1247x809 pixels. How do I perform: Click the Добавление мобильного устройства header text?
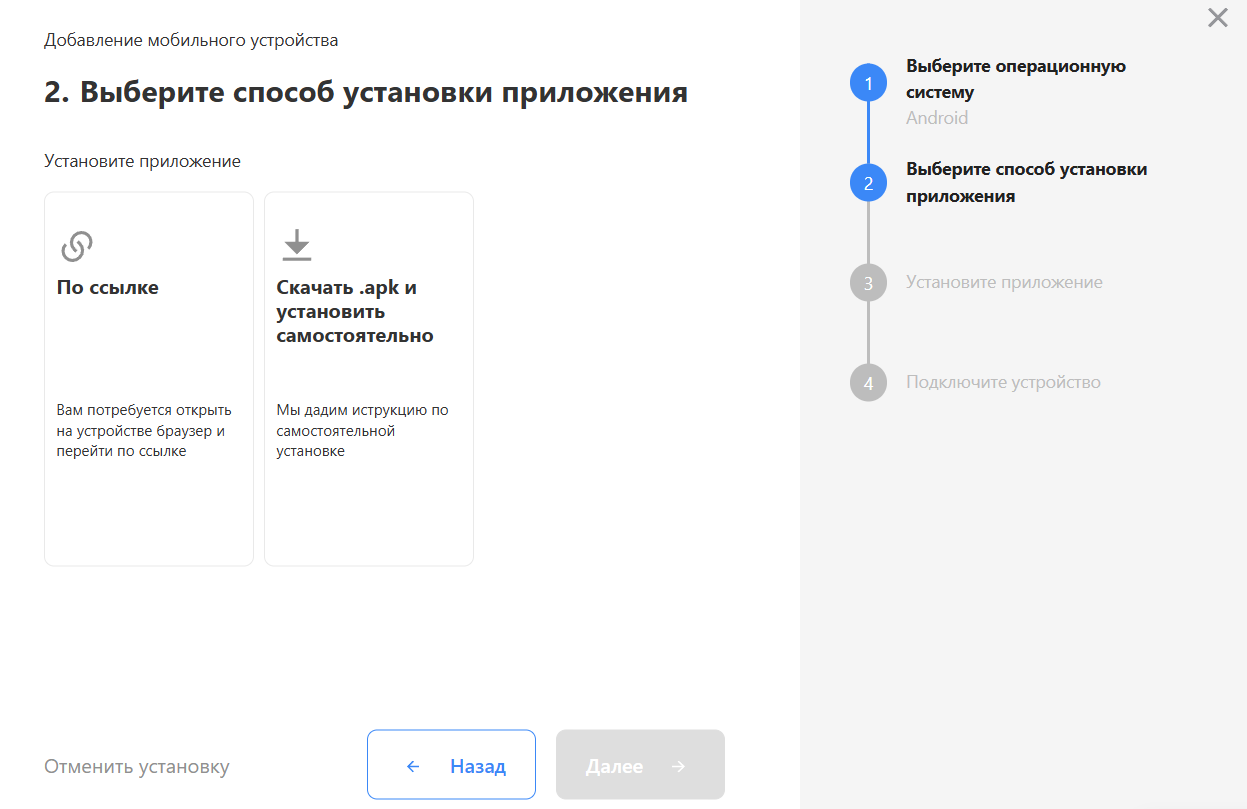pyautogui.click(x=191, y=41)
